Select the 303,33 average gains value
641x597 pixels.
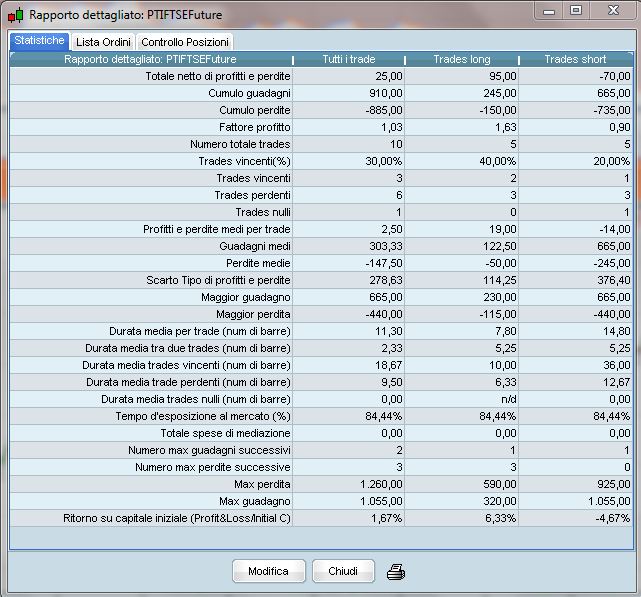click(x=385, y=246)
